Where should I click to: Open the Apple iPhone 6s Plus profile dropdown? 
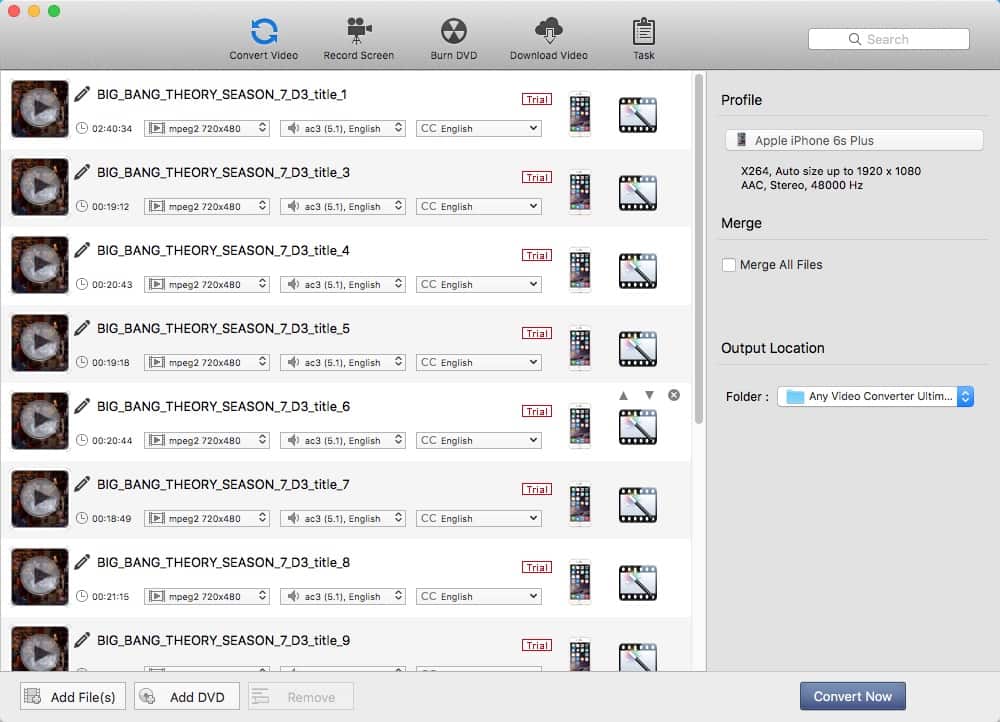(853, 141)
